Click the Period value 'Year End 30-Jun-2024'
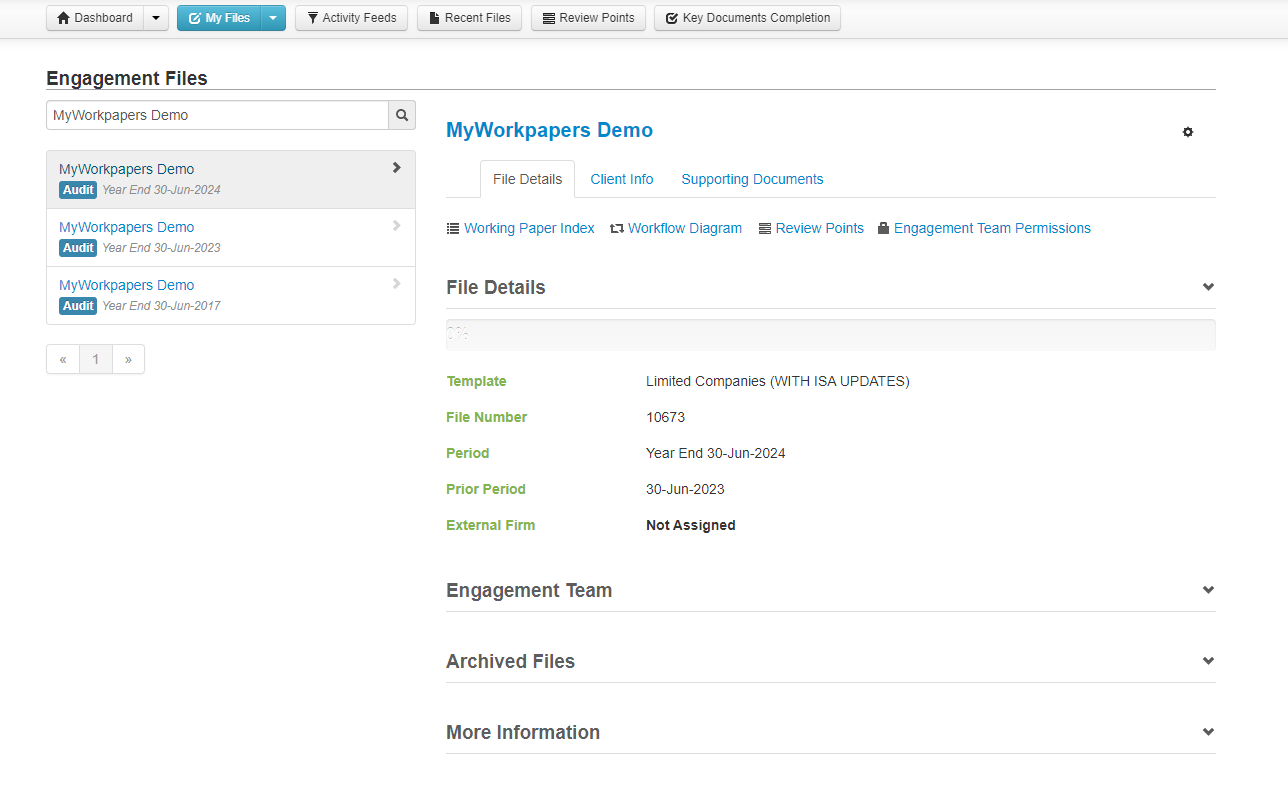This screenshot has height=803, width=1288. 716,453
